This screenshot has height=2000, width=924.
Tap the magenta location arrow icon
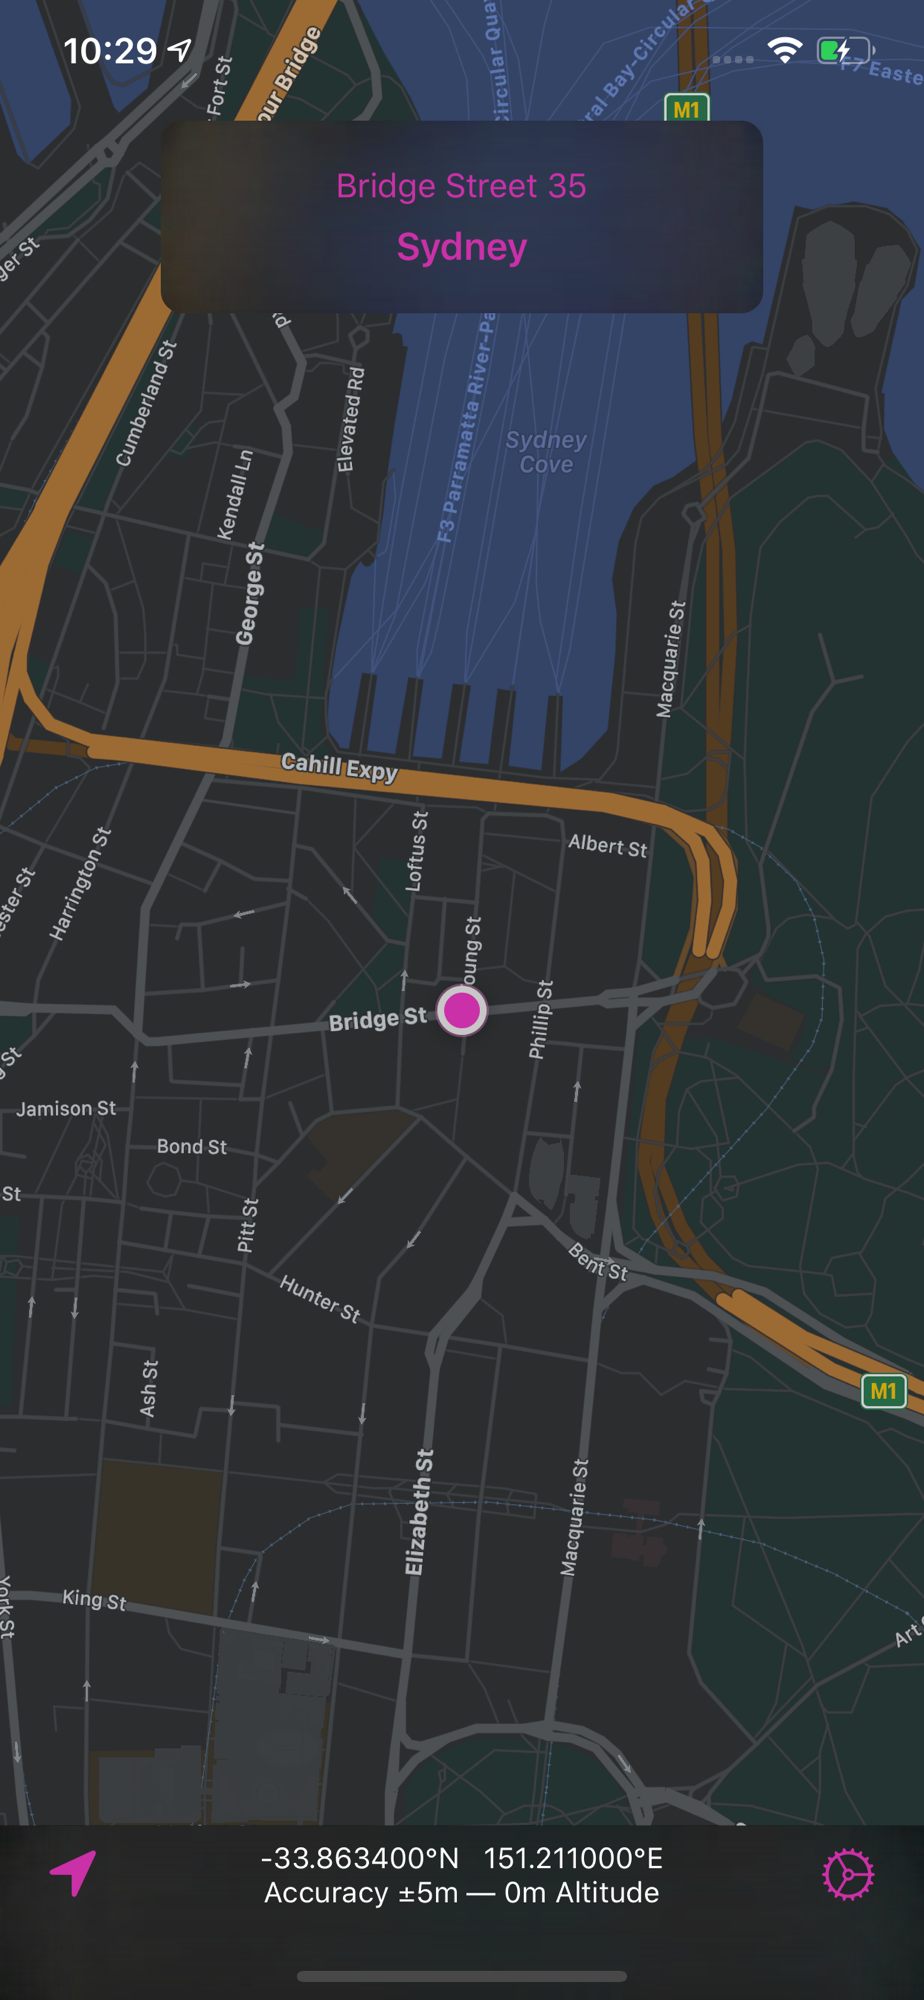coord(74,1872)
